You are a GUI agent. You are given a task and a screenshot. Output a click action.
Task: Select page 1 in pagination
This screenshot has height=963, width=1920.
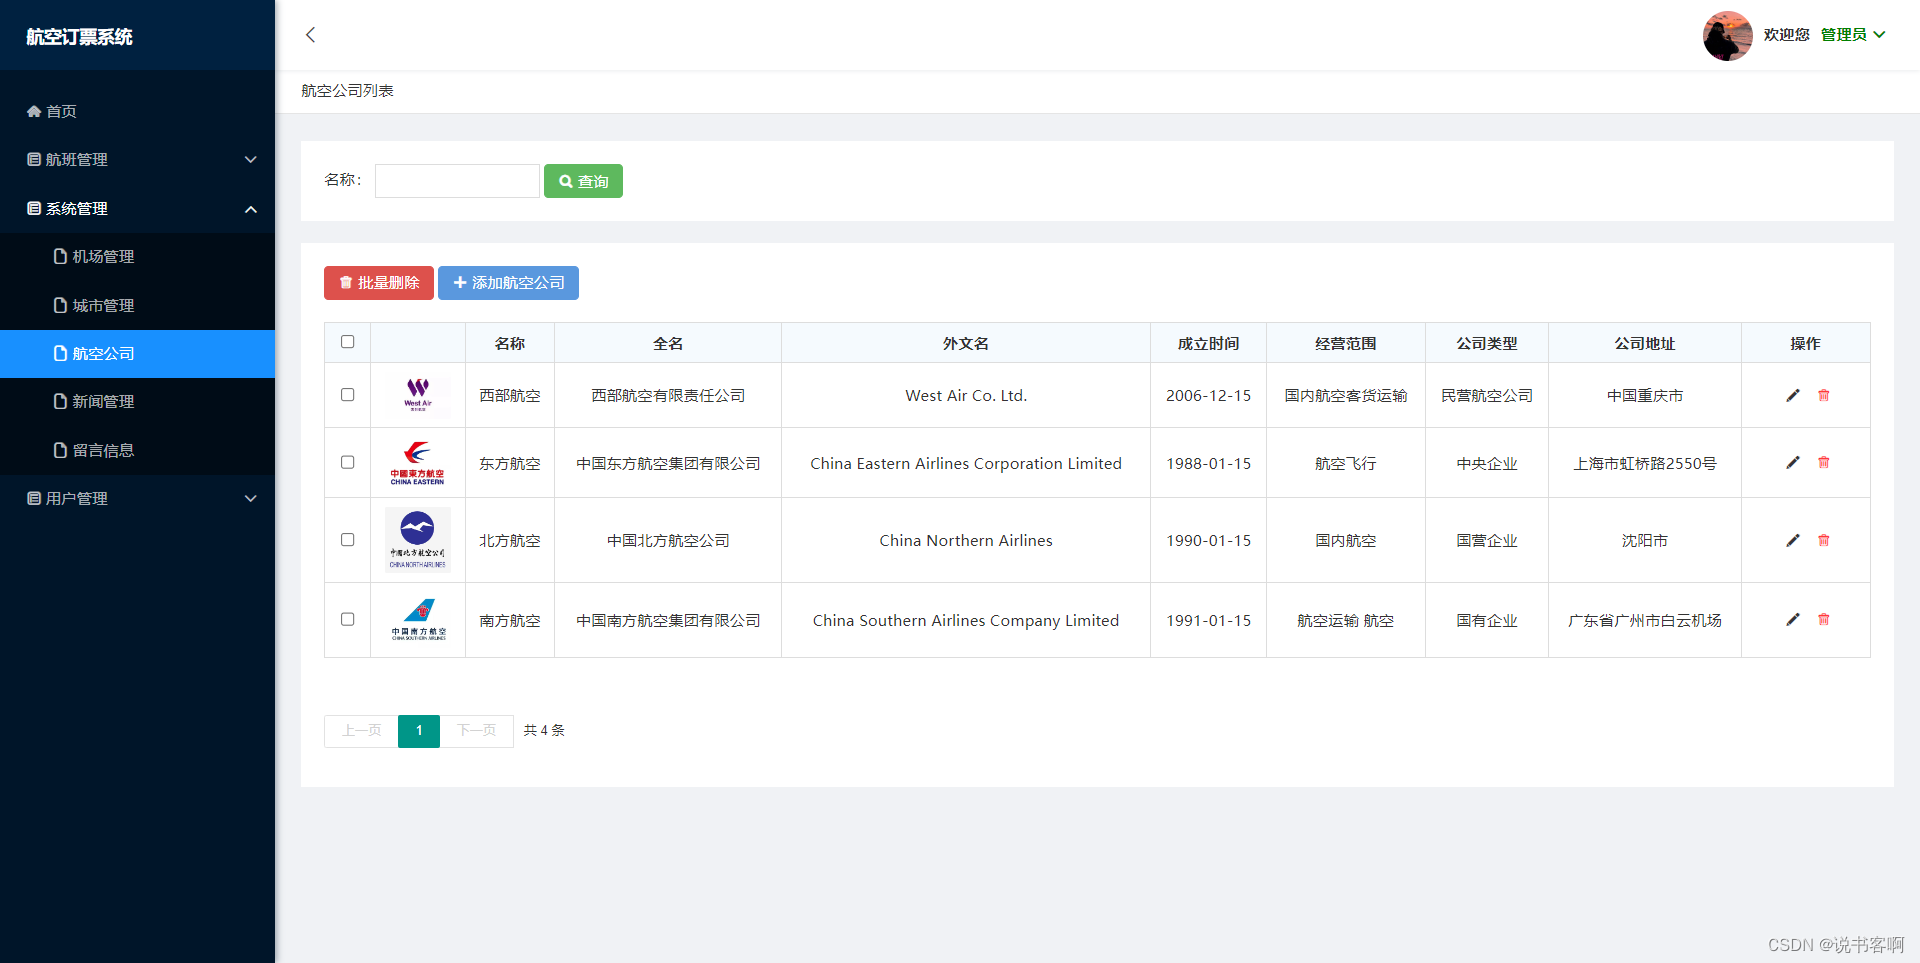coord(419,731)
